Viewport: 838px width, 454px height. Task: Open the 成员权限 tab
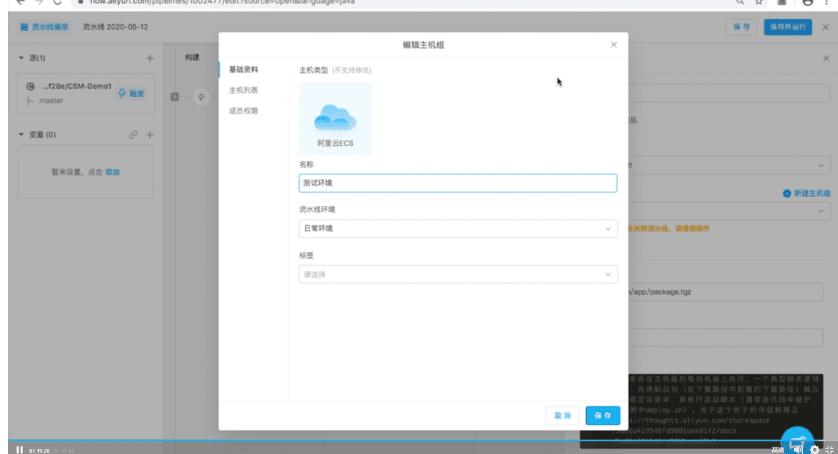(x=244, y=111)
